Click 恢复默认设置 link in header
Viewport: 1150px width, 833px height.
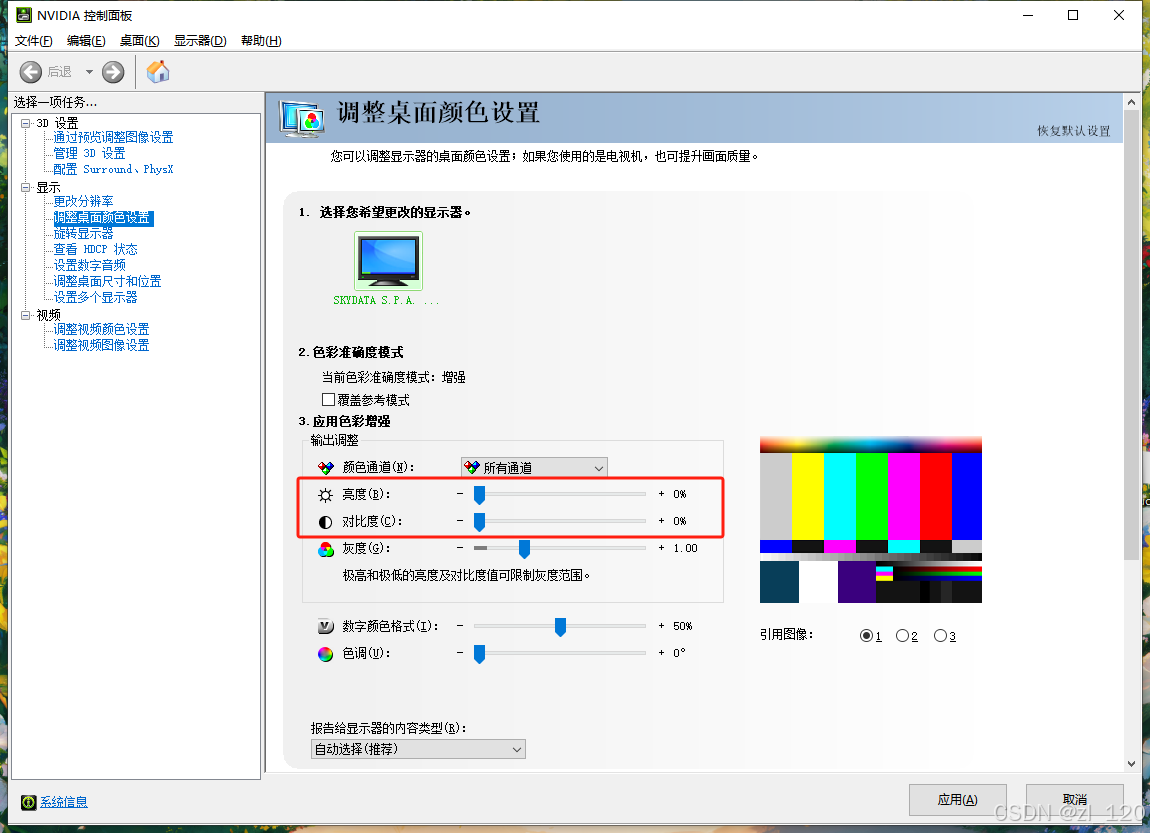pos(1073,131)
